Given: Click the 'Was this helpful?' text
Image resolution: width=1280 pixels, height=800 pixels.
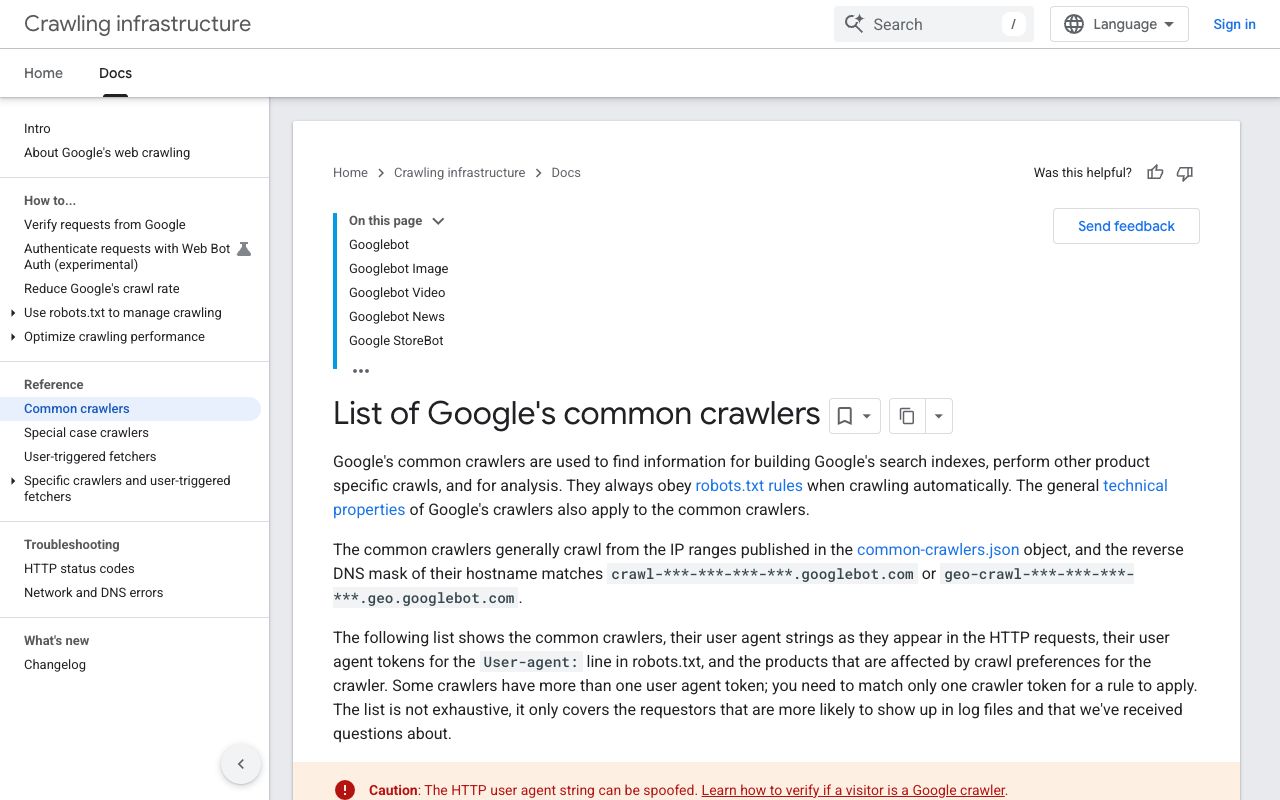Looking at the screenshot, I should pos(1083,173).
